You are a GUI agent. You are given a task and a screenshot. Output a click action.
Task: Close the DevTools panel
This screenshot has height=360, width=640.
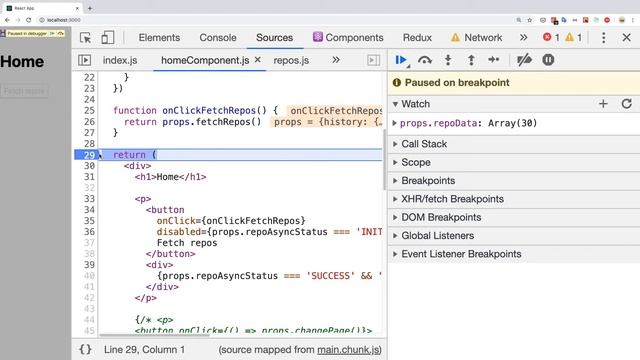627,38
